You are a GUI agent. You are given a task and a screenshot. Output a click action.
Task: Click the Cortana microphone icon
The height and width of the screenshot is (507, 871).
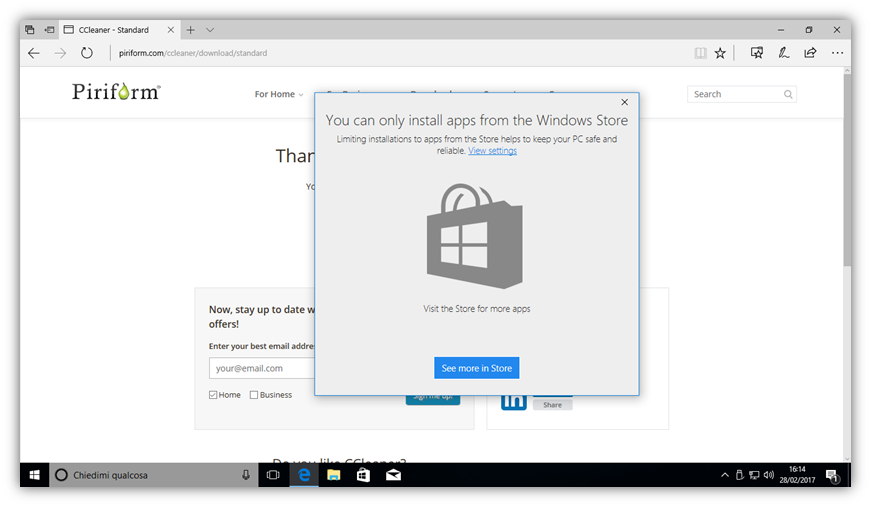pyautogui.click(x=246, y=475)
